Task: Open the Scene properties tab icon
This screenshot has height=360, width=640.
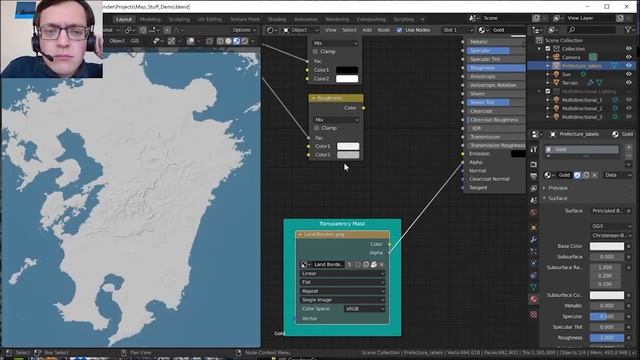Action: pyautogui.click(x=533, y=200)
